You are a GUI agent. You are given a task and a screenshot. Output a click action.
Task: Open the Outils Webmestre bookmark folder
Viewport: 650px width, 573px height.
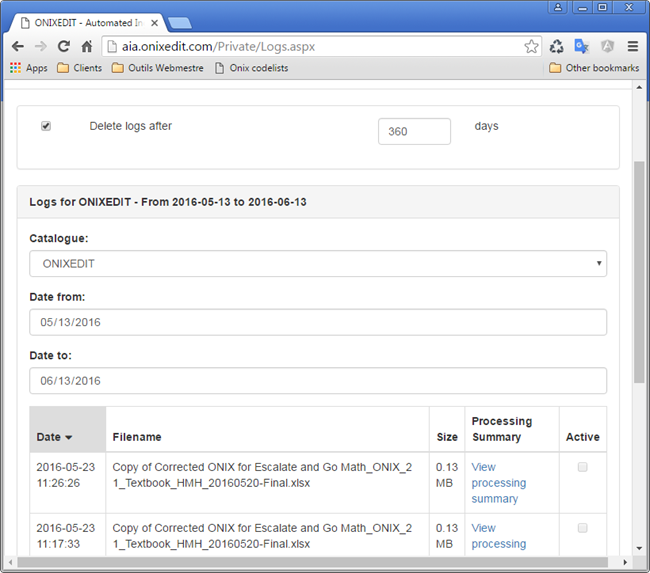pos(158,68)
